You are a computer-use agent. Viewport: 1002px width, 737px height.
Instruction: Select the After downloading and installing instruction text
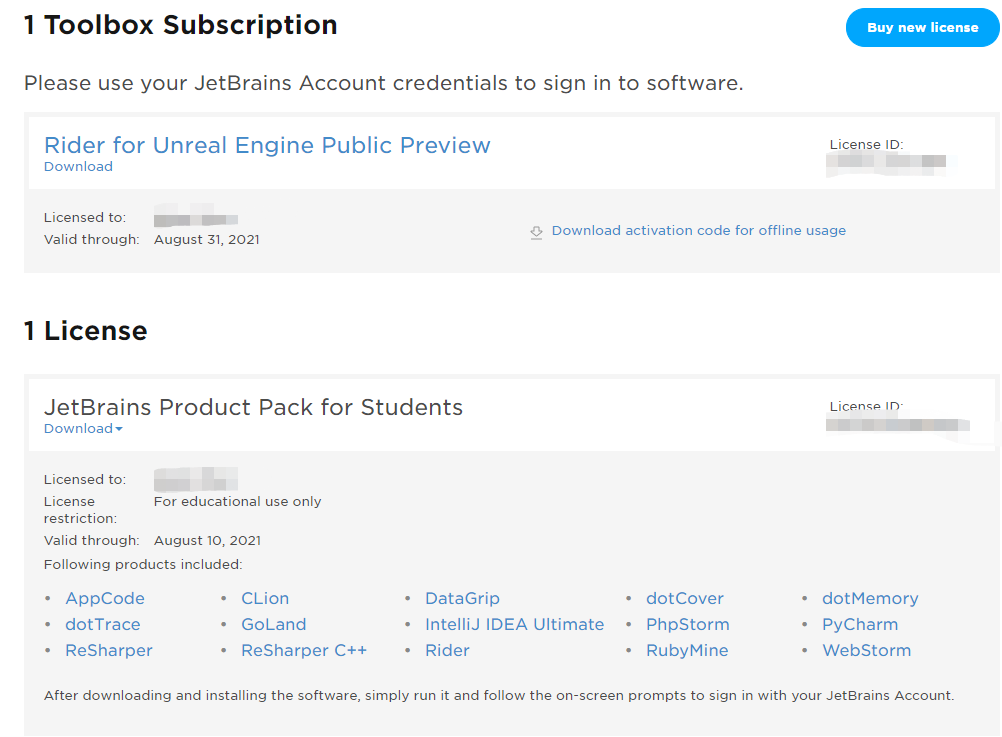(498, 695)
